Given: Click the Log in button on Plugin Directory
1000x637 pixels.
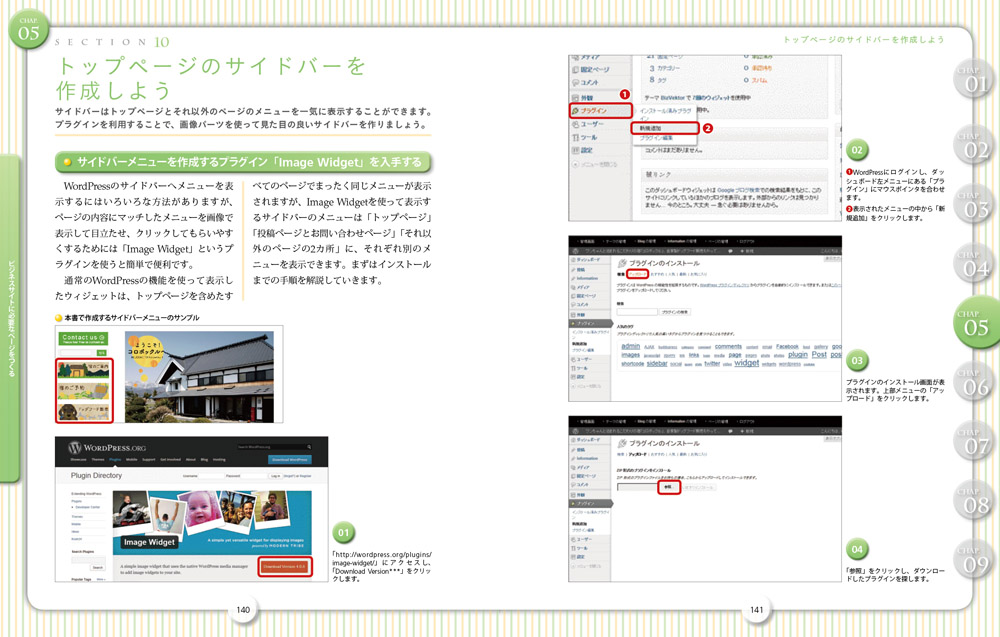Looking at the screenshot, I should pyautogui.click(x=276, y=476).
